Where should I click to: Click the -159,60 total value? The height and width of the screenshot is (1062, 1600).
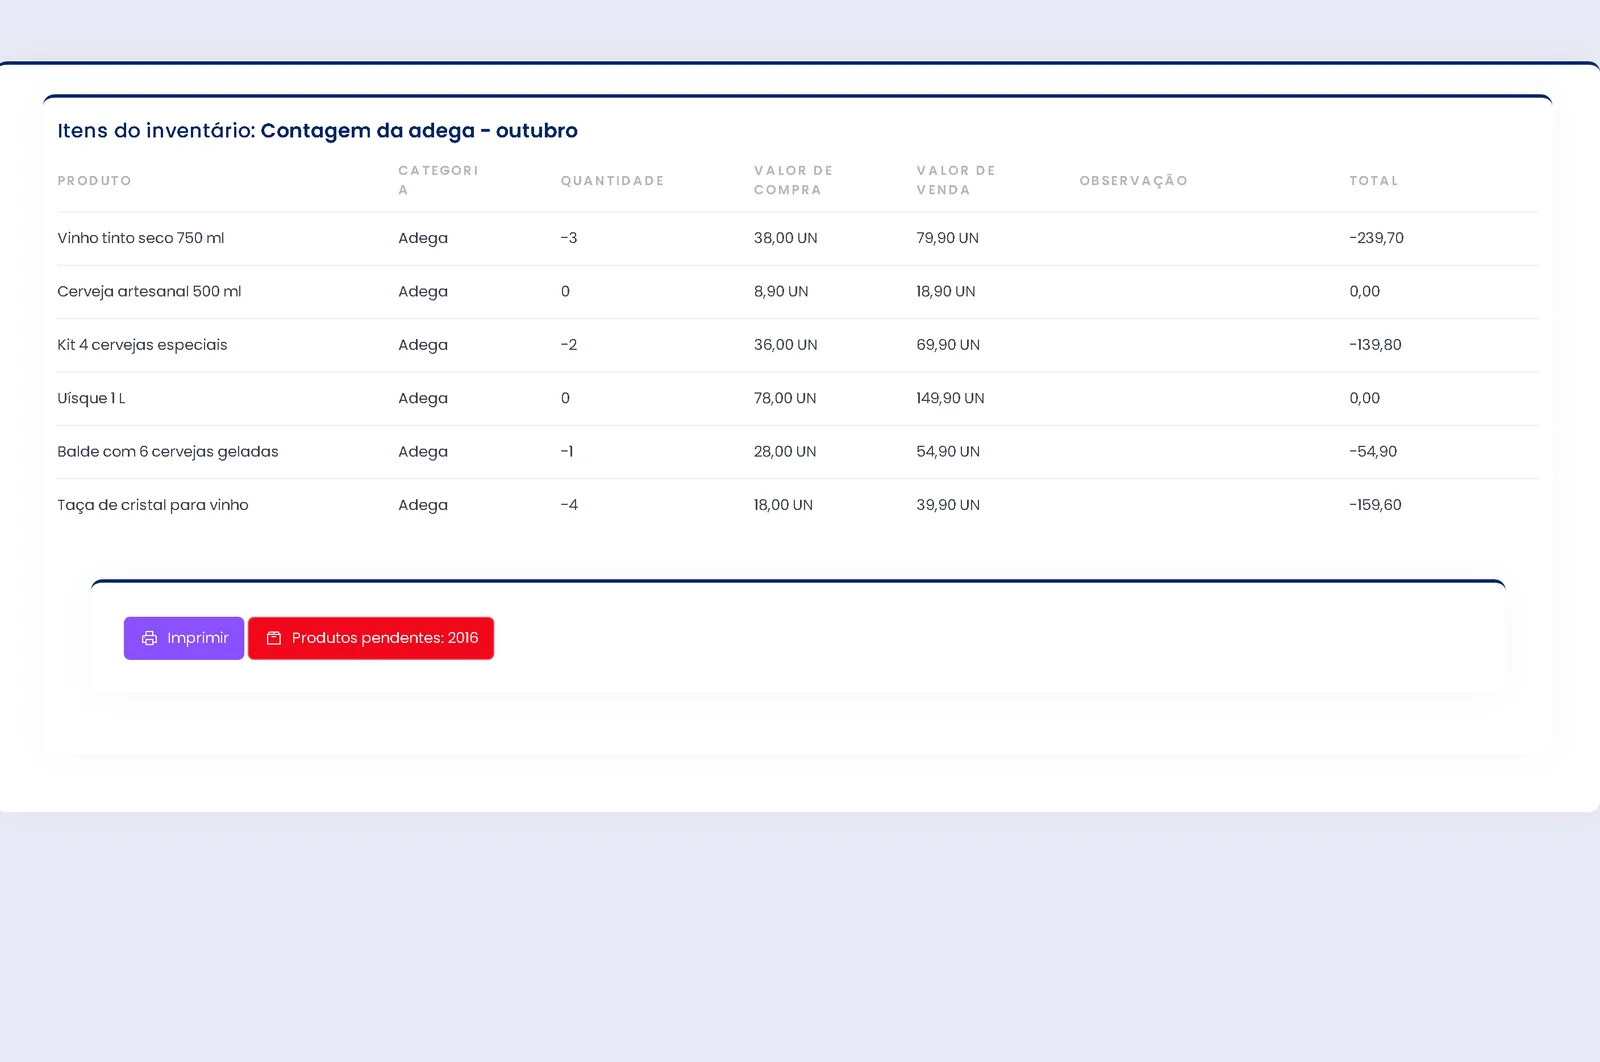point(1375,505)
